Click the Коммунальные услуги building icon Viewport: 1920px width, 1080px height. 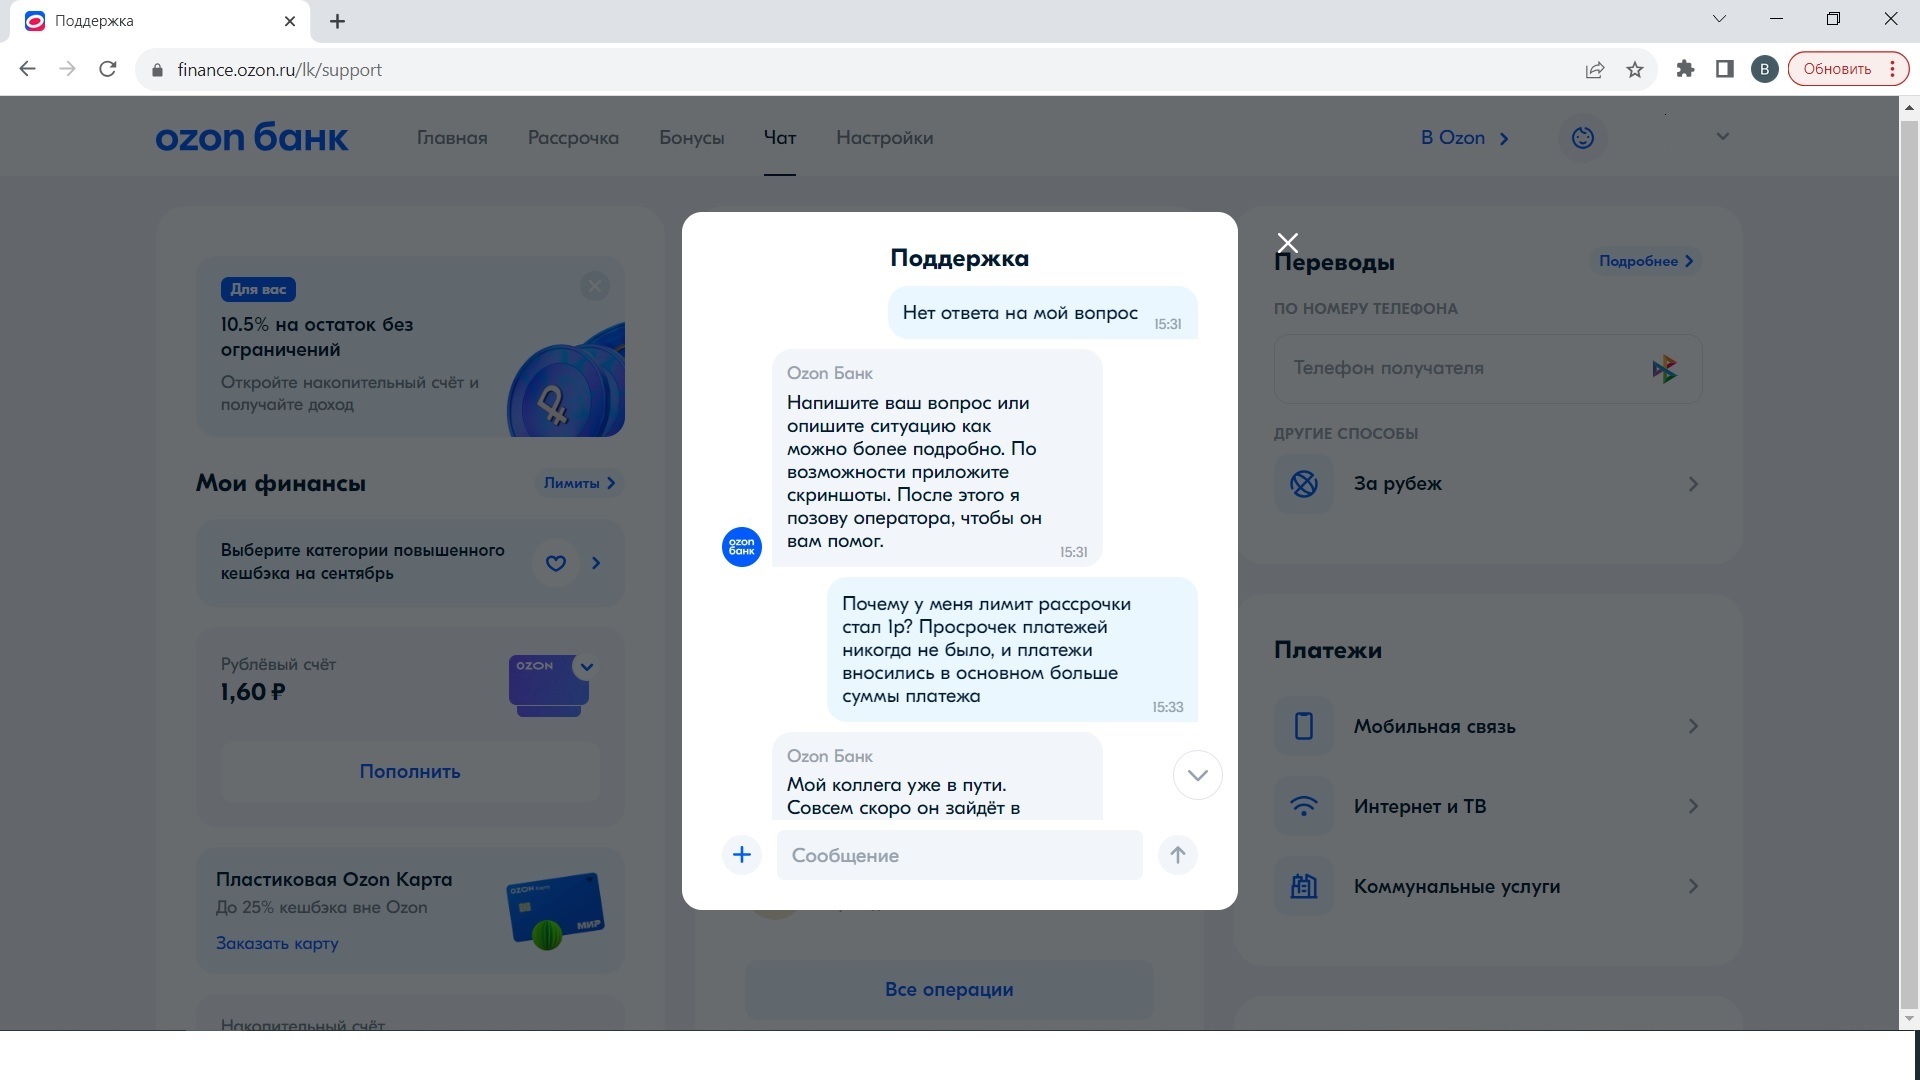(1303, 886)
